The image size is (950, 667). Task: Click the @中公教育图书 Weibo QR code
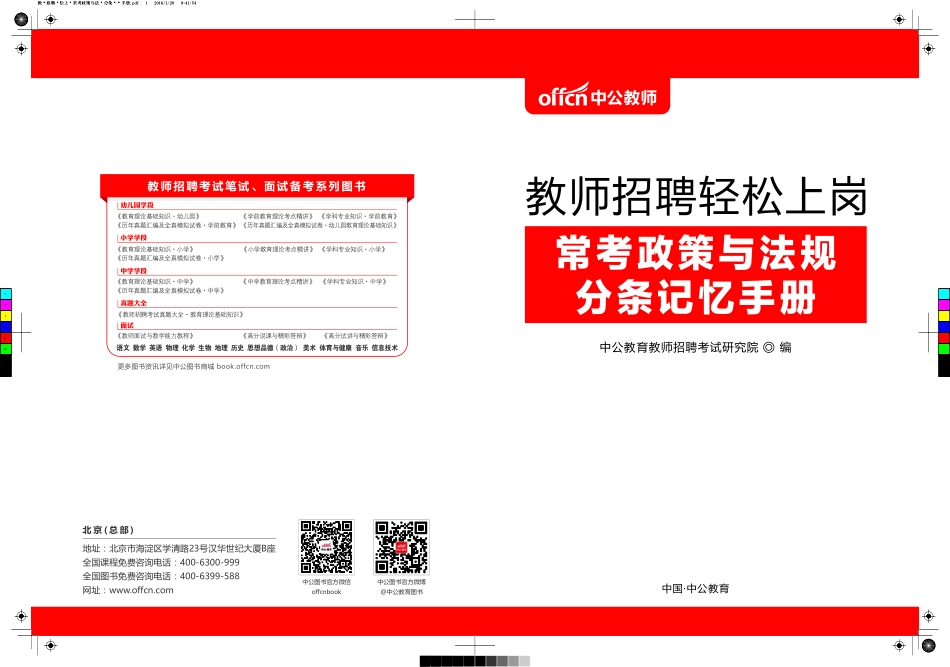(399, 547)
